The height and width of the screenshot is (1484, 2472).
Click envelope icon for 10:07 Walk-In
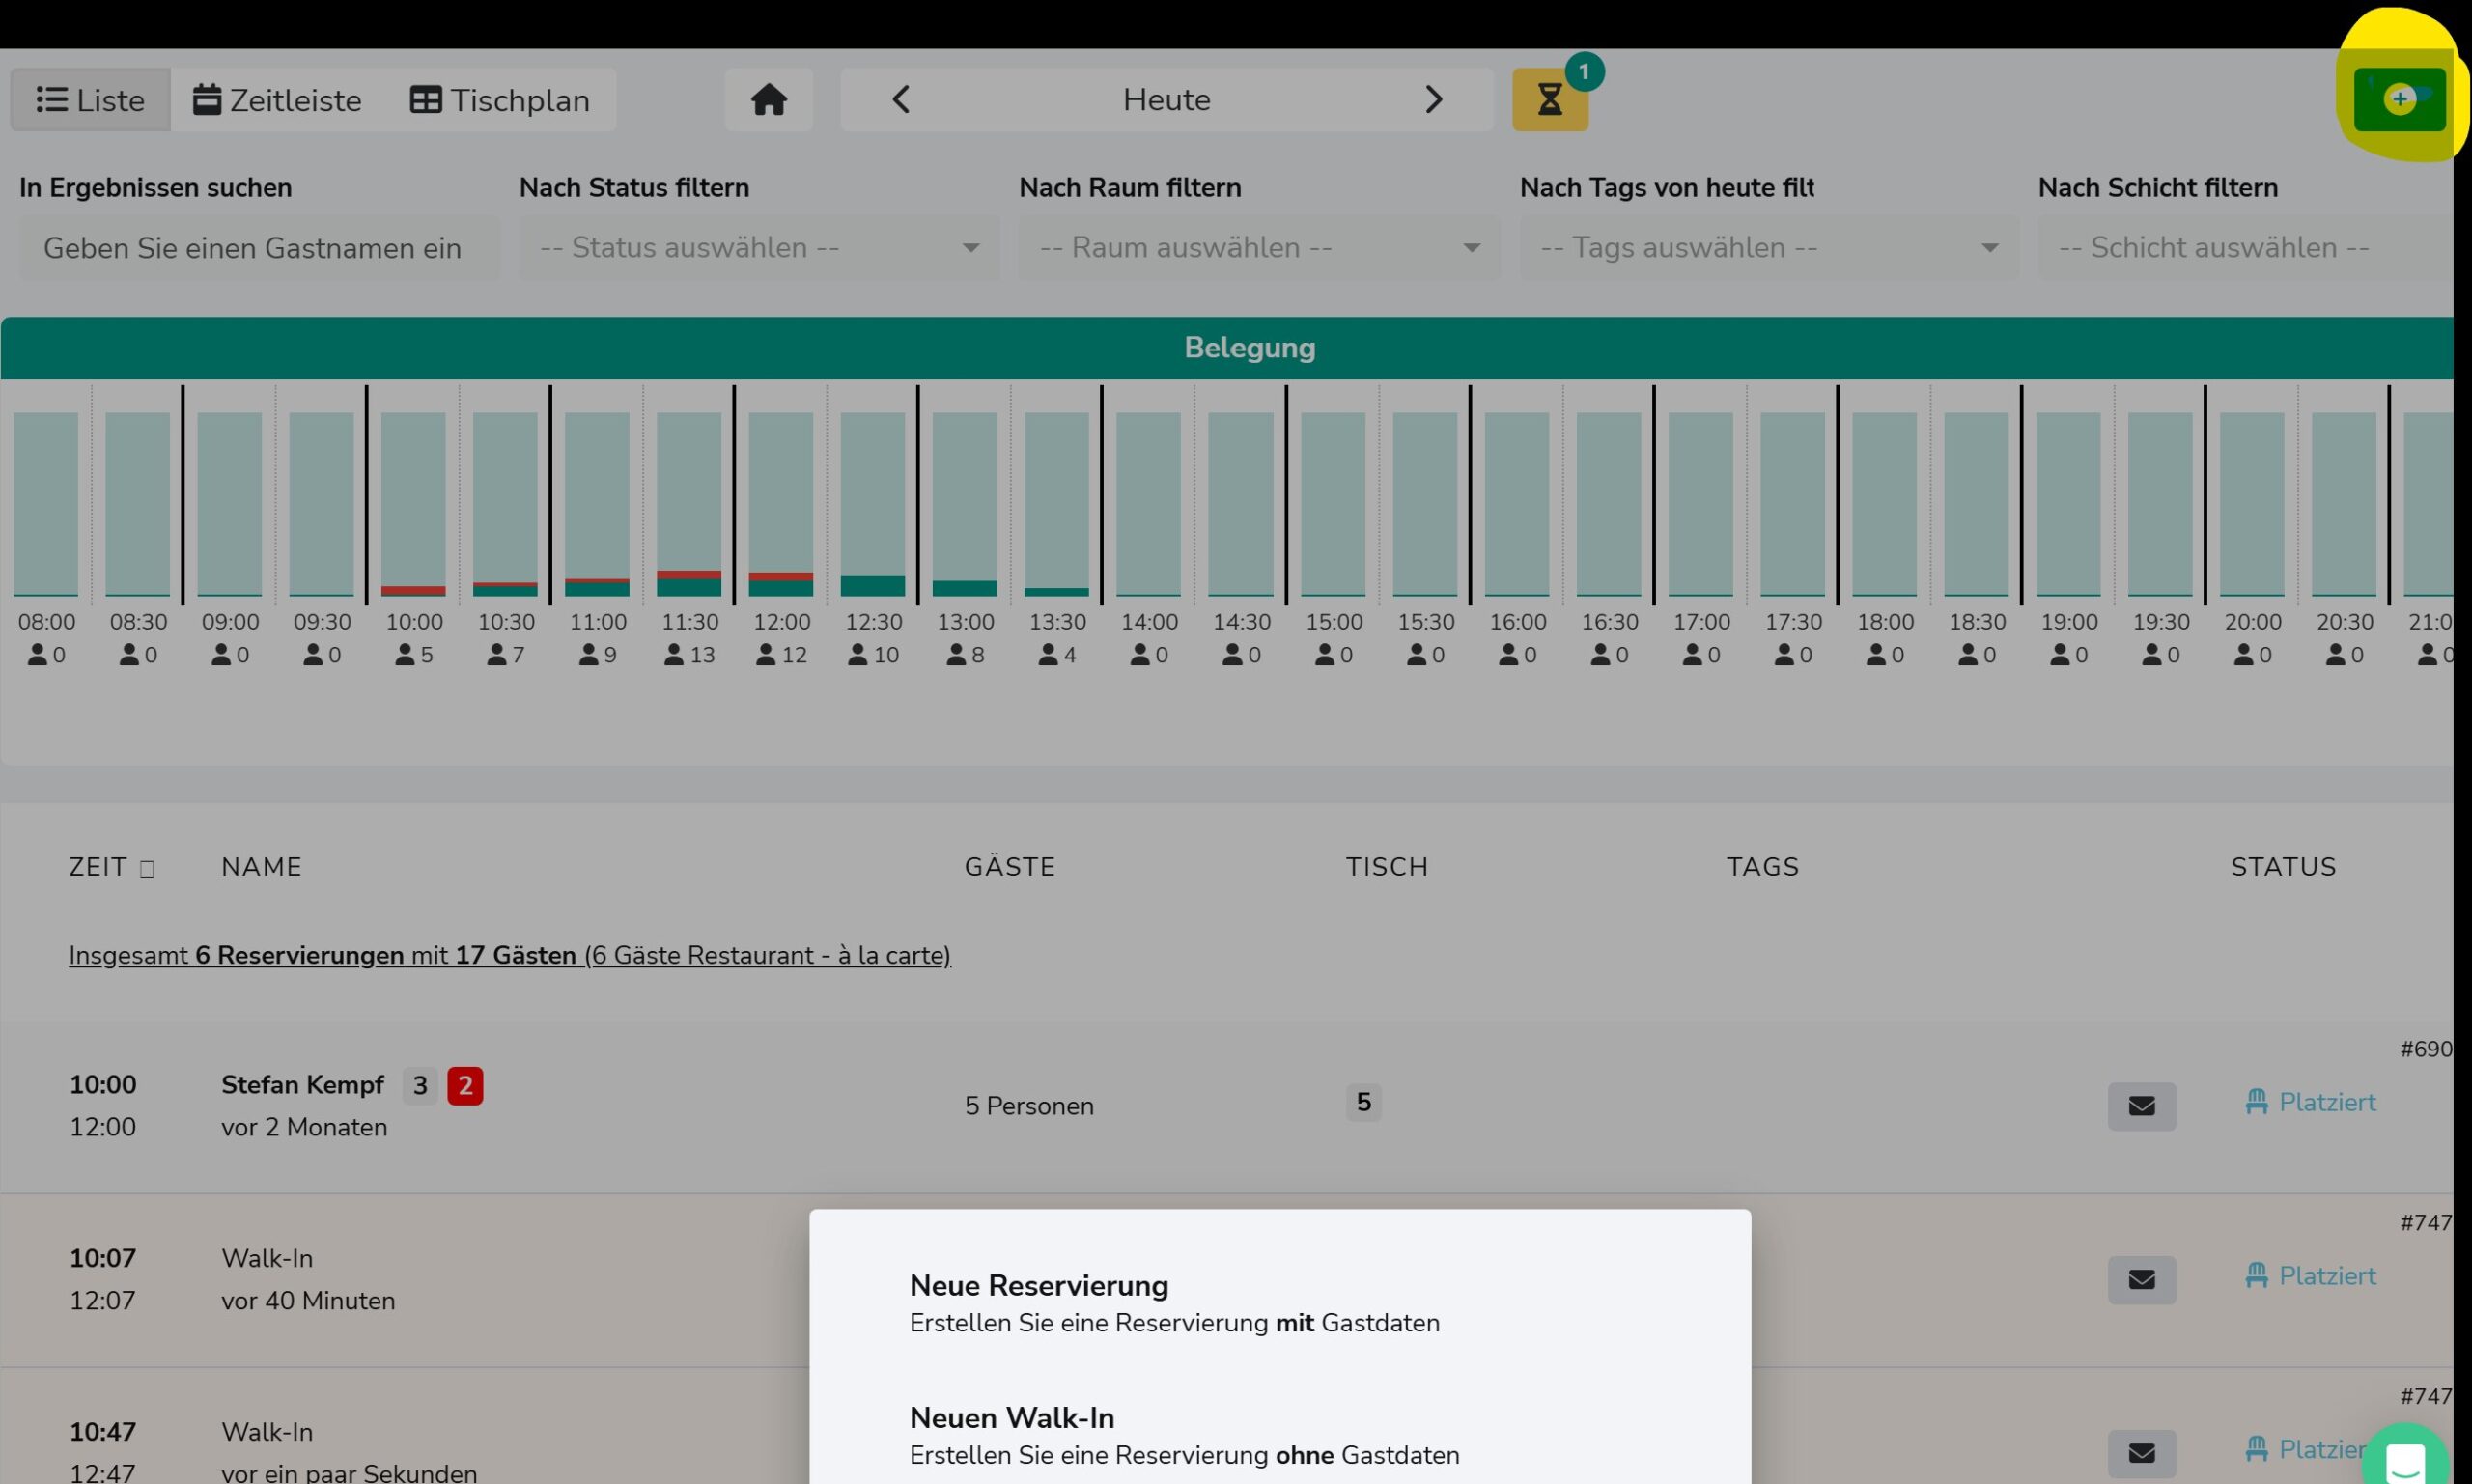pyautogui.click(x=2141, y=1279)
